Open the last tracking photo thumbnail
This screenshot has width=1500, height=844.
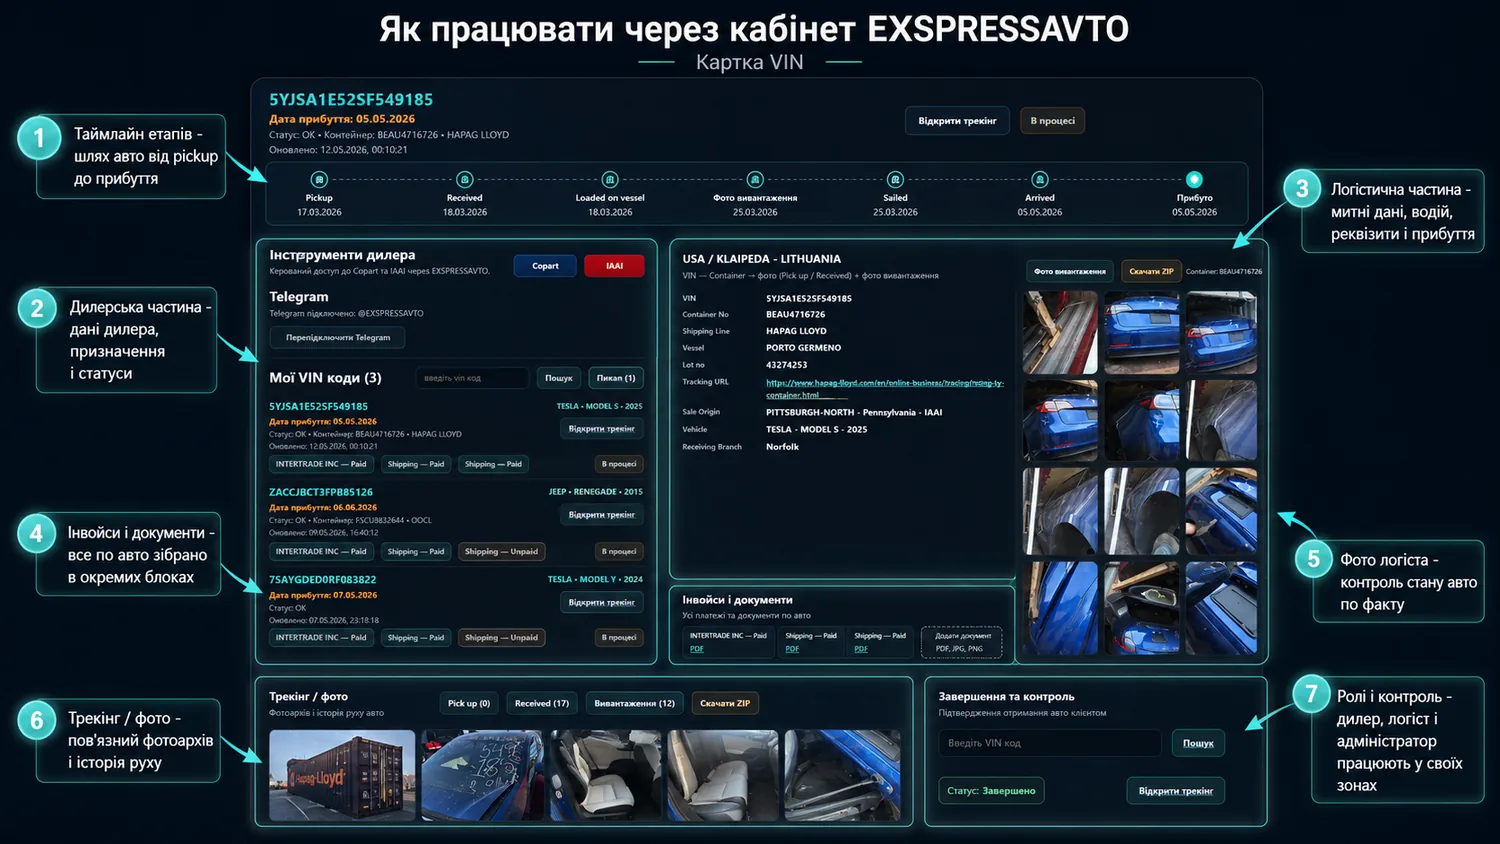pyautogui.click(x=843, y=776)
